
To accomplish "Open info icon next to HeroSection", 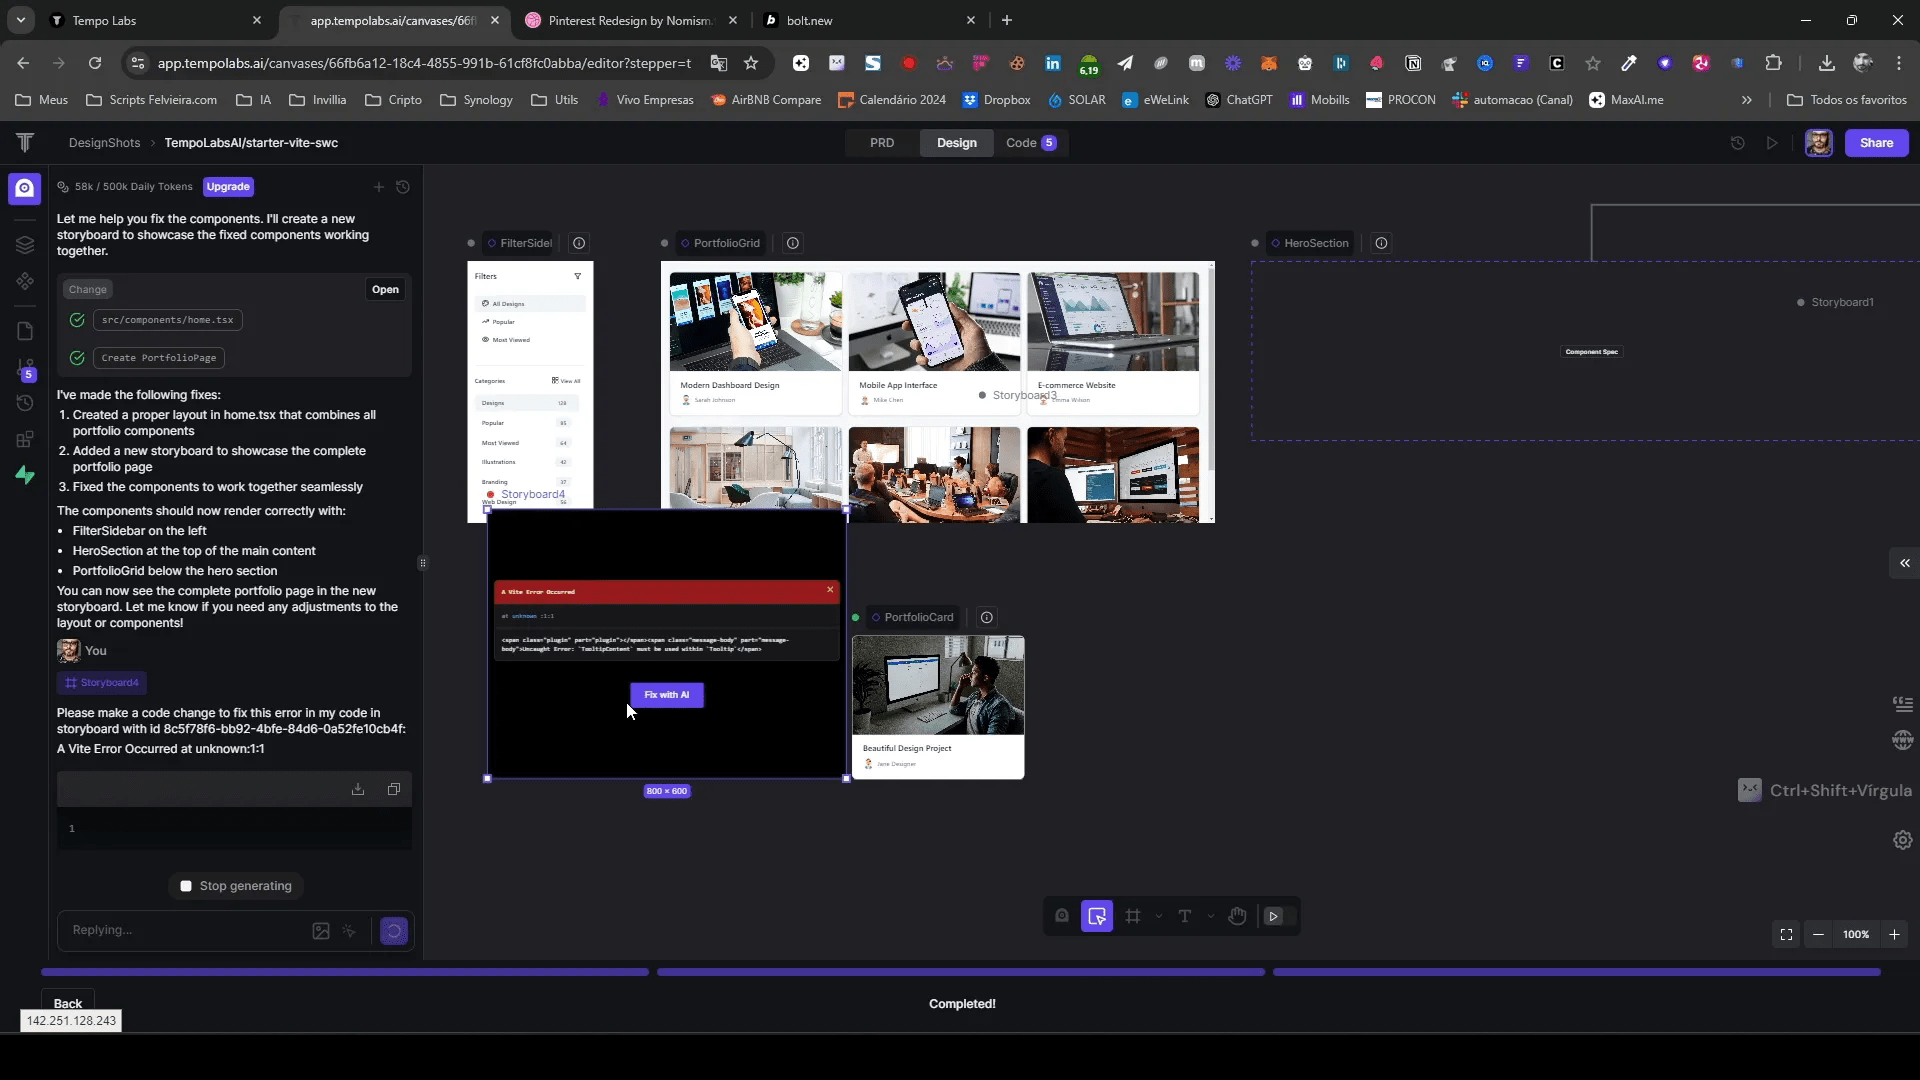I will click(1381, 243).
